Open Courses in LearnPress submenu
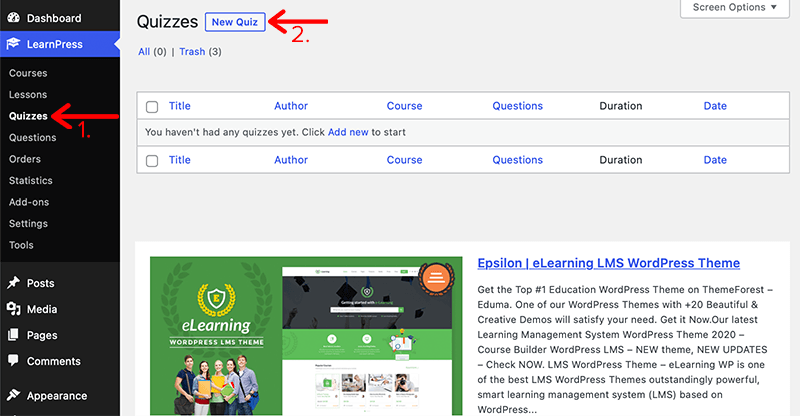The width and height of the screenshot is (800, 416). tap(28, 73)
